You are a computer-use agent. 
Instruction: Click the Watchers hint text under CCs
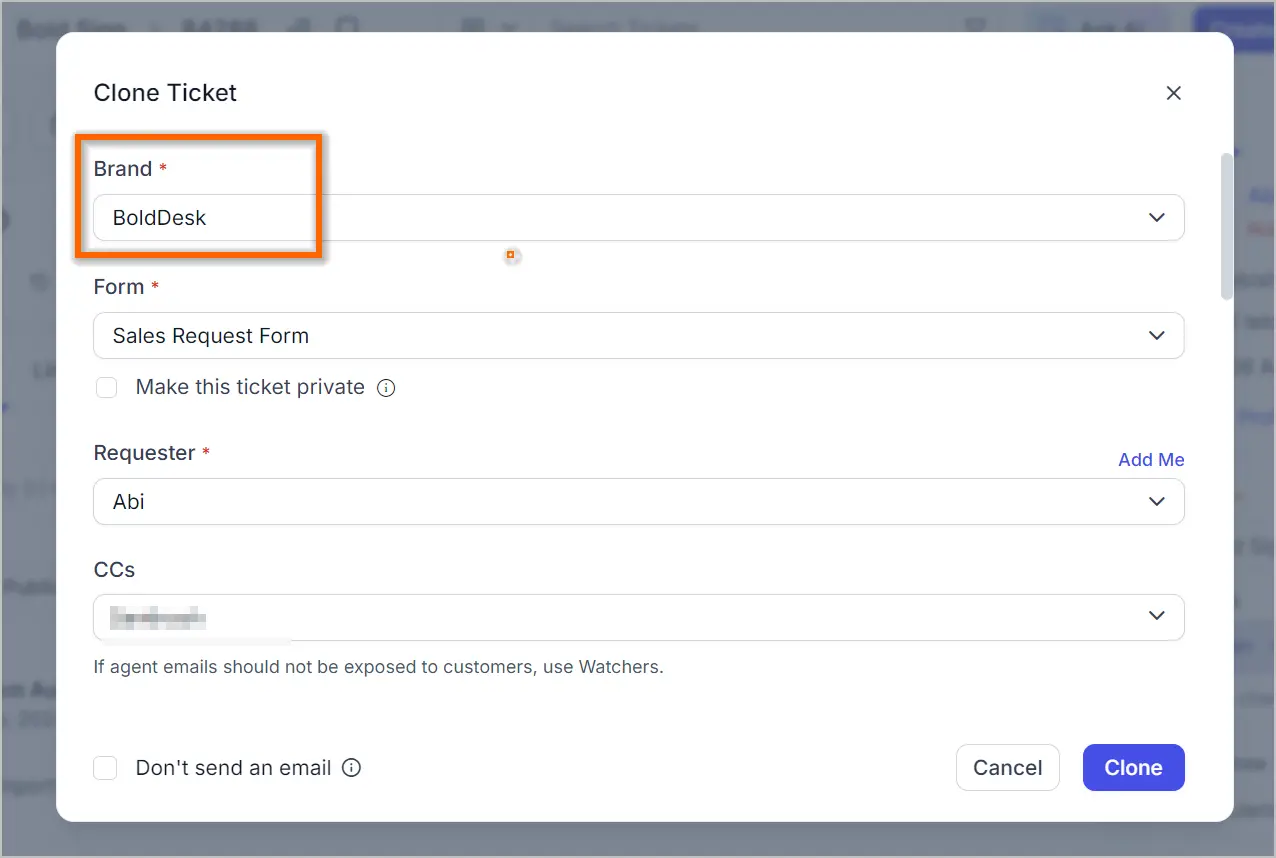pos(378,666)
